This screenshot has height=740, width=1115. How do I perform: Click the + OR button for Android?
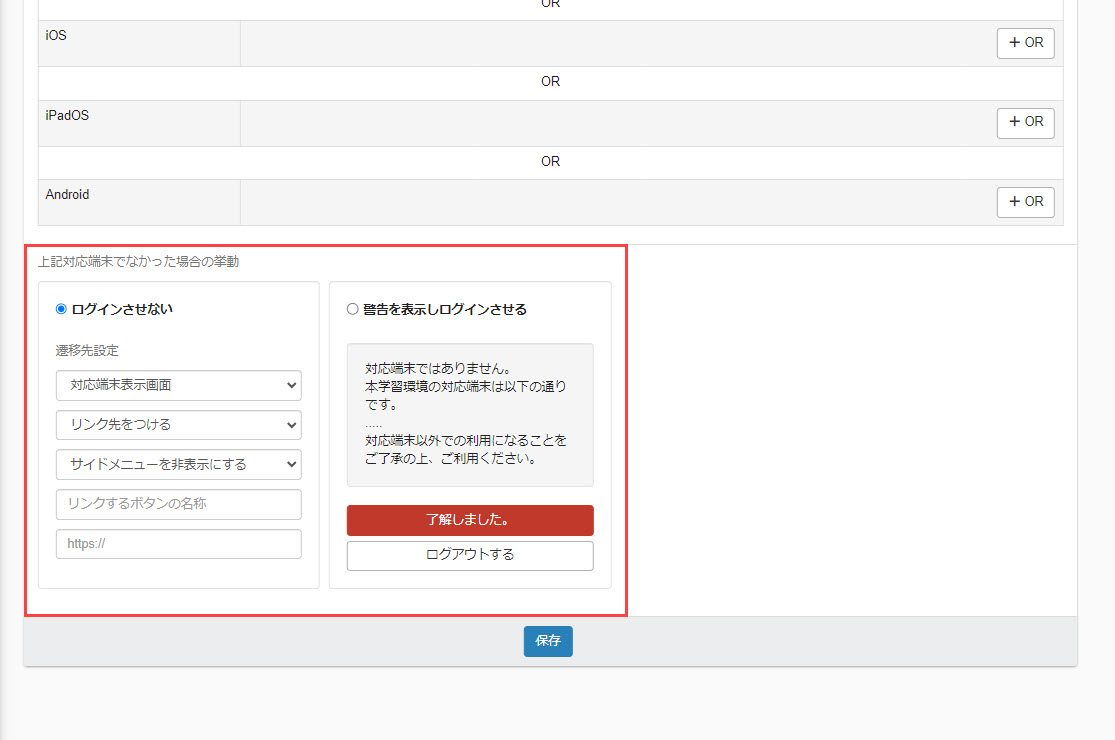[1025, 202]
